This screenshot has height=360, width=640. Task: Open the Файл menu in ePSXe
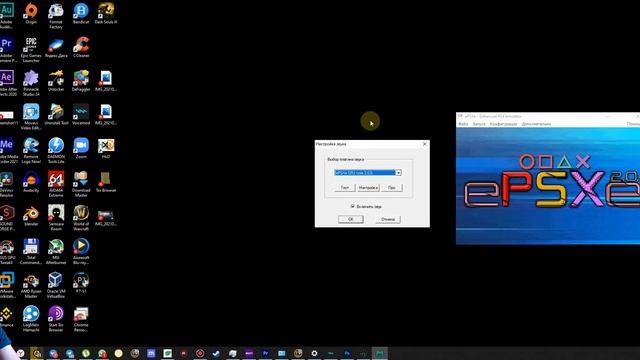pos(463,124)
